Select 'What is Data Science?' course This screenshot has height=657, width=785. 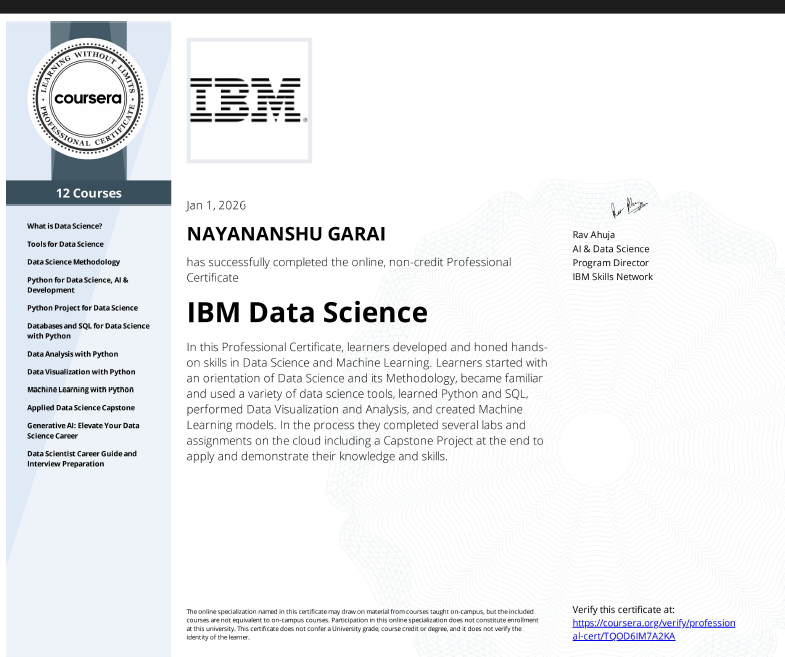(x=65, y=226)
